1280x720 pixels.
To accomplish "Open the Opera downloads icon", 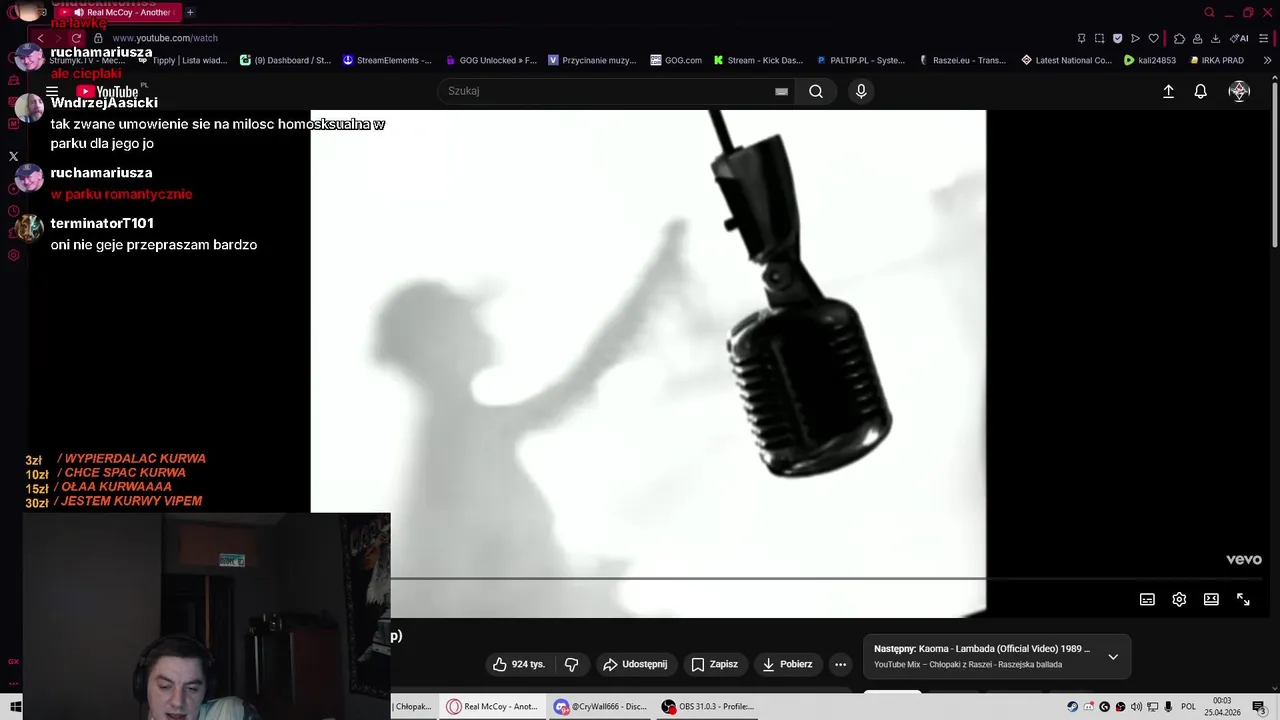I will [x=1215, y=38].
